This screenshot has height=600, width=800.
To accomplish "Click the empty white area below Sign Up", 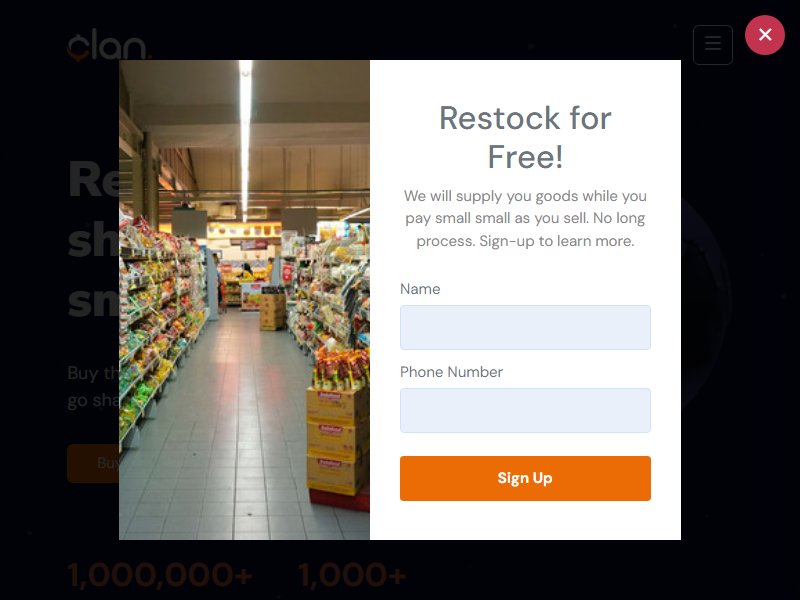I will 525,520.
